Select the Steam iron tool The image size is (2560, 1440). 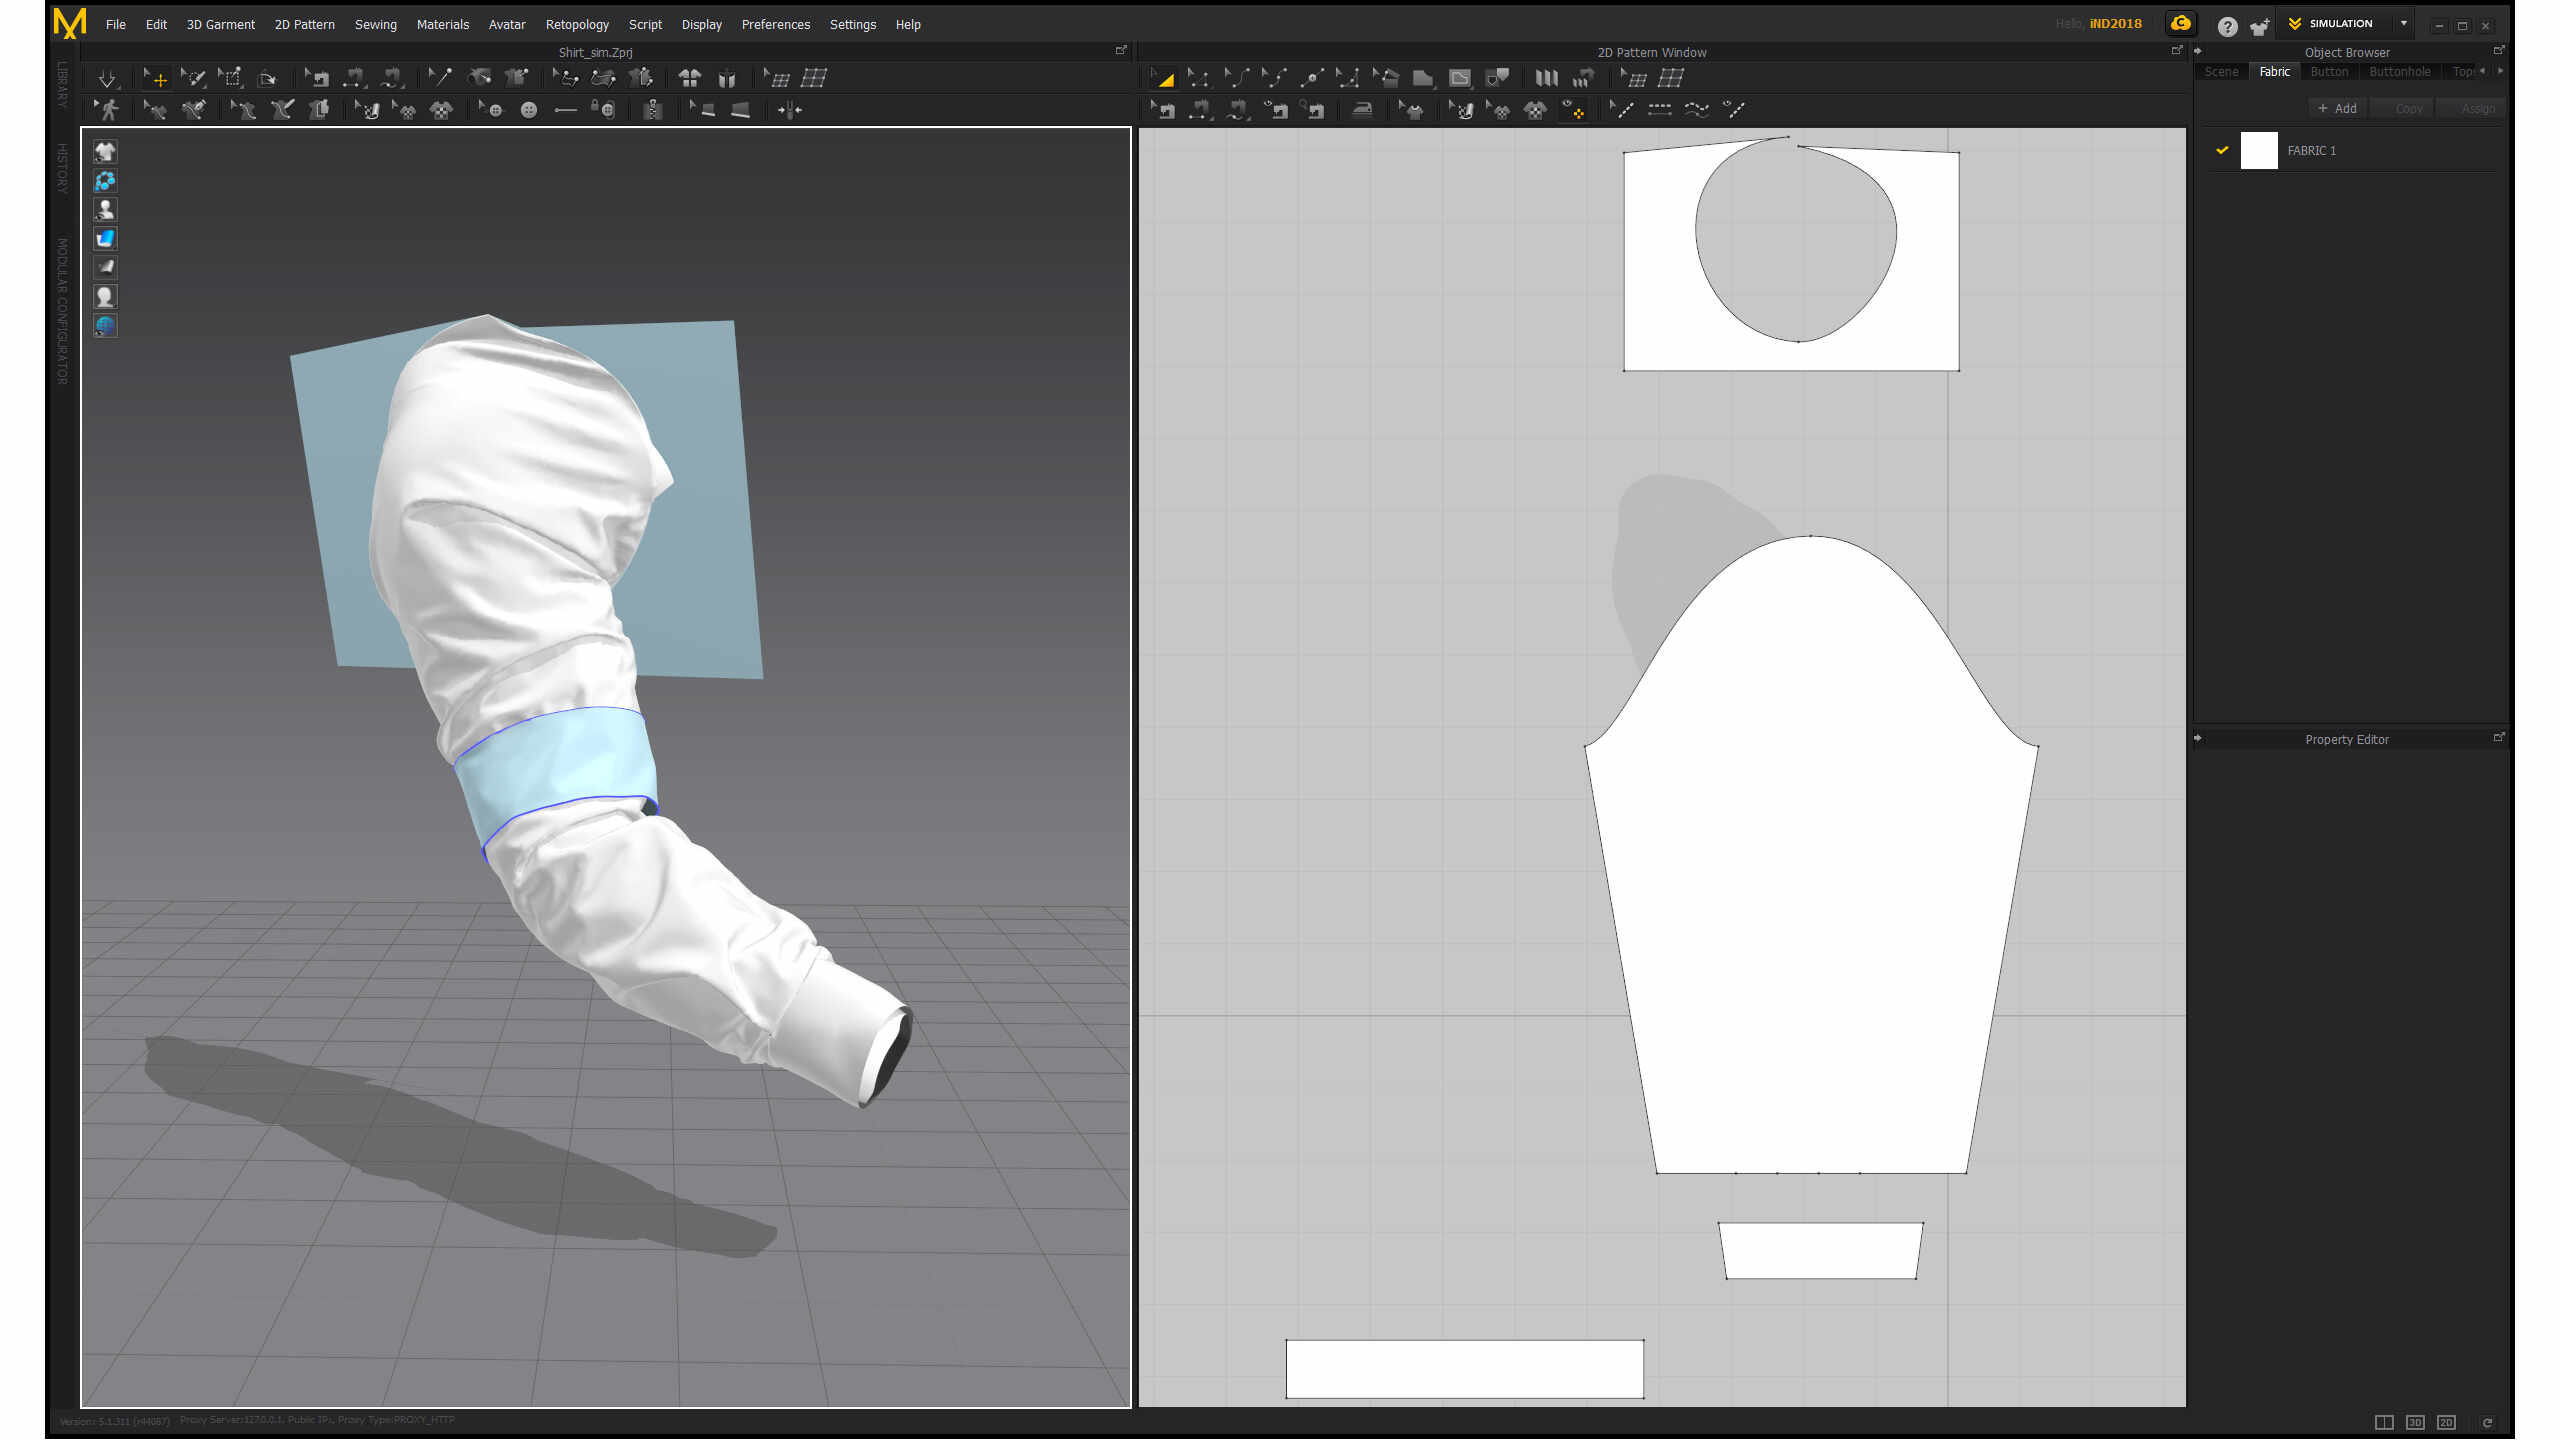point(1362,110)
